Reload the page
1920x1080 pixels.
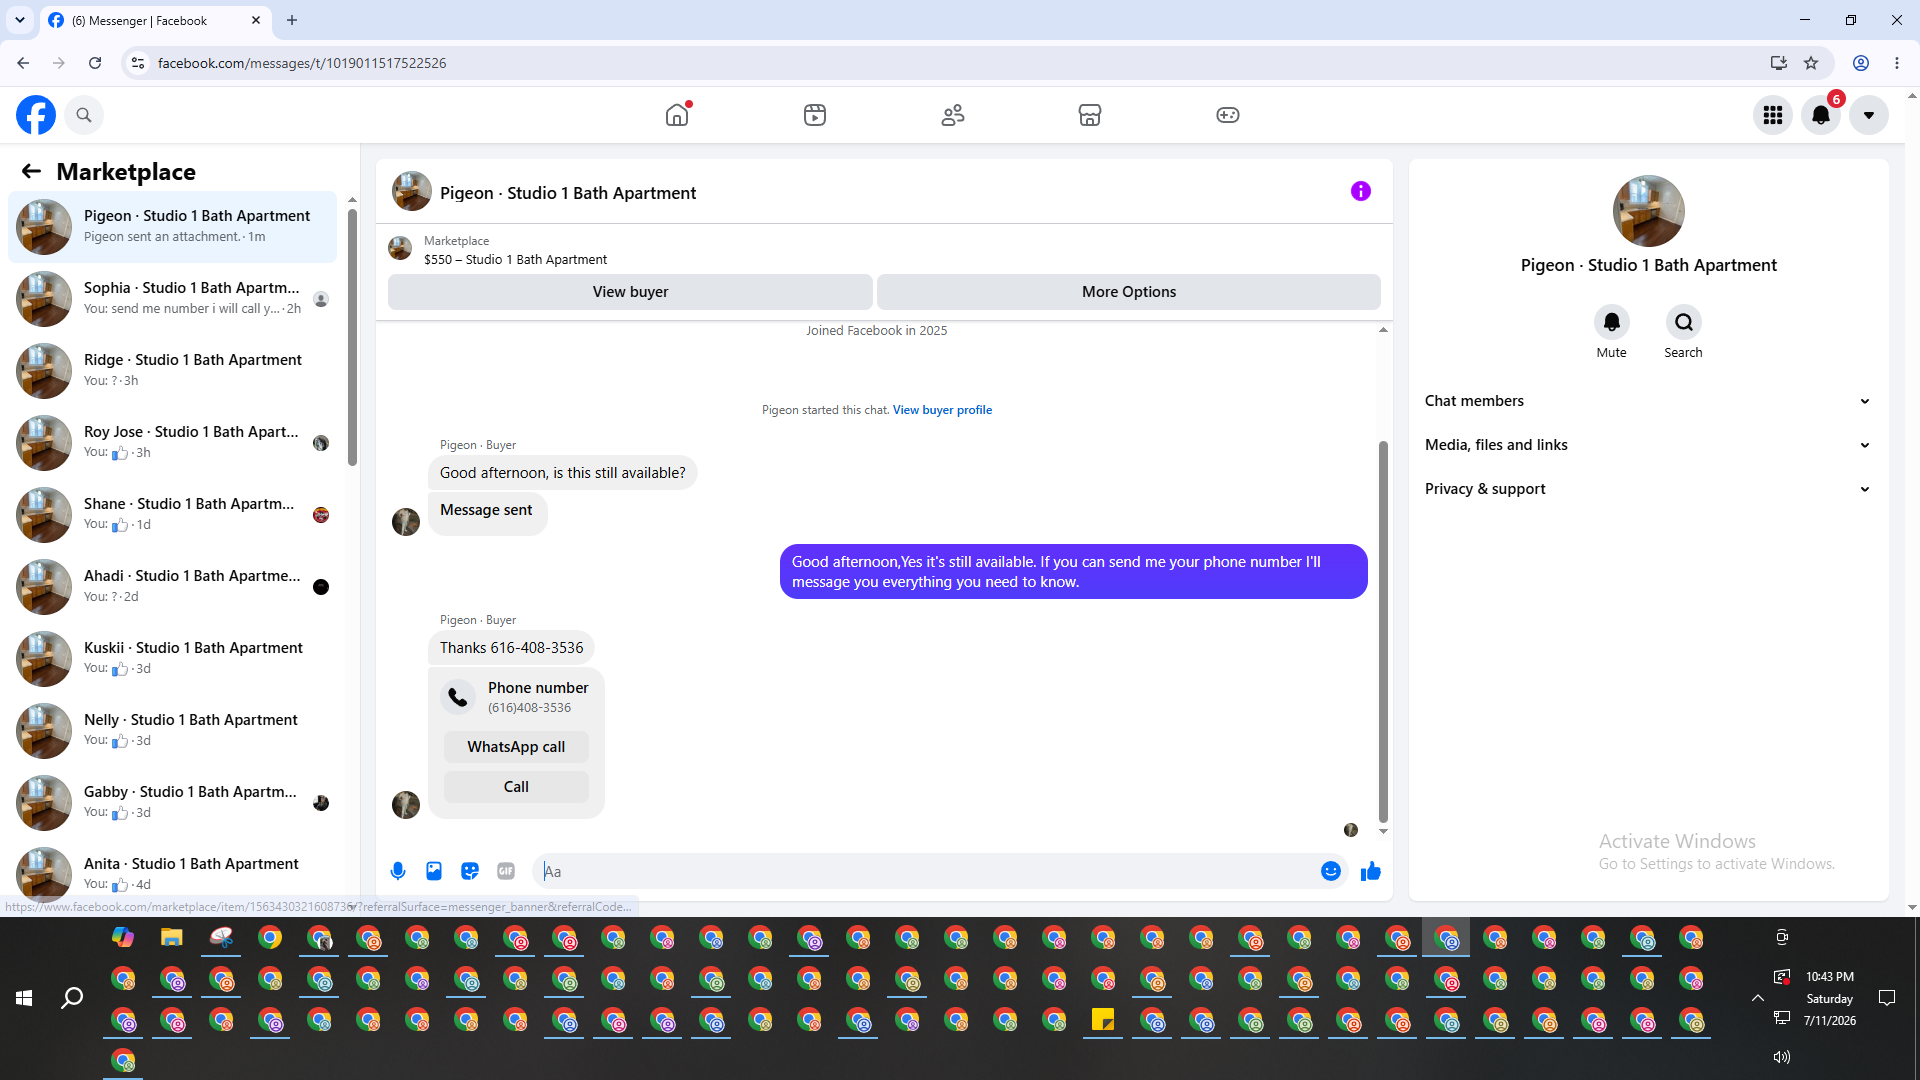[95, 63]
